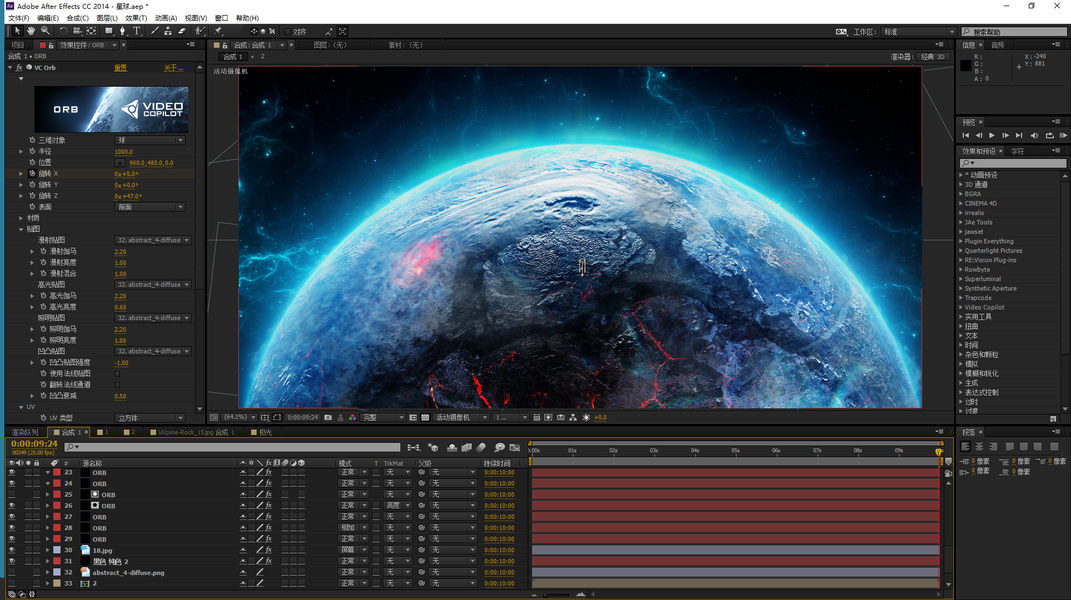Image resolution: width=1071 pixels, height=600 pixels.
Task: Open the 活动摄像机 3D view dropdown
Action: click(x=460, y=418)
